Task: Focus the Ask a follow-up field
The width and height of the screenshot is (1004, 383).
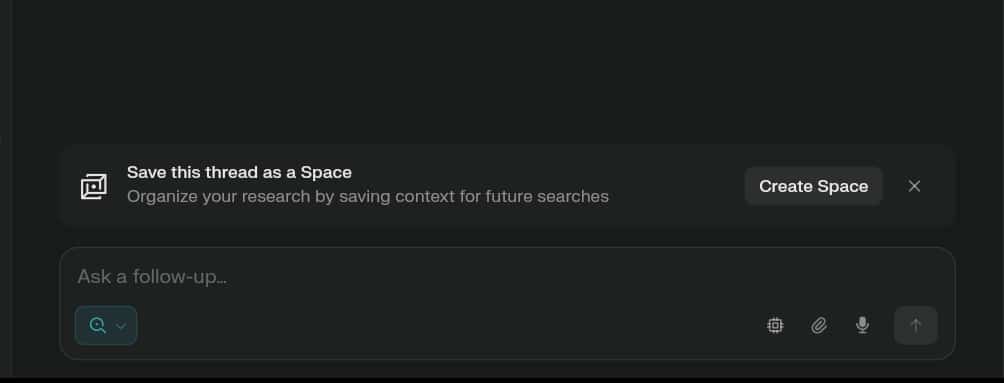Action: tap(507, 277)
